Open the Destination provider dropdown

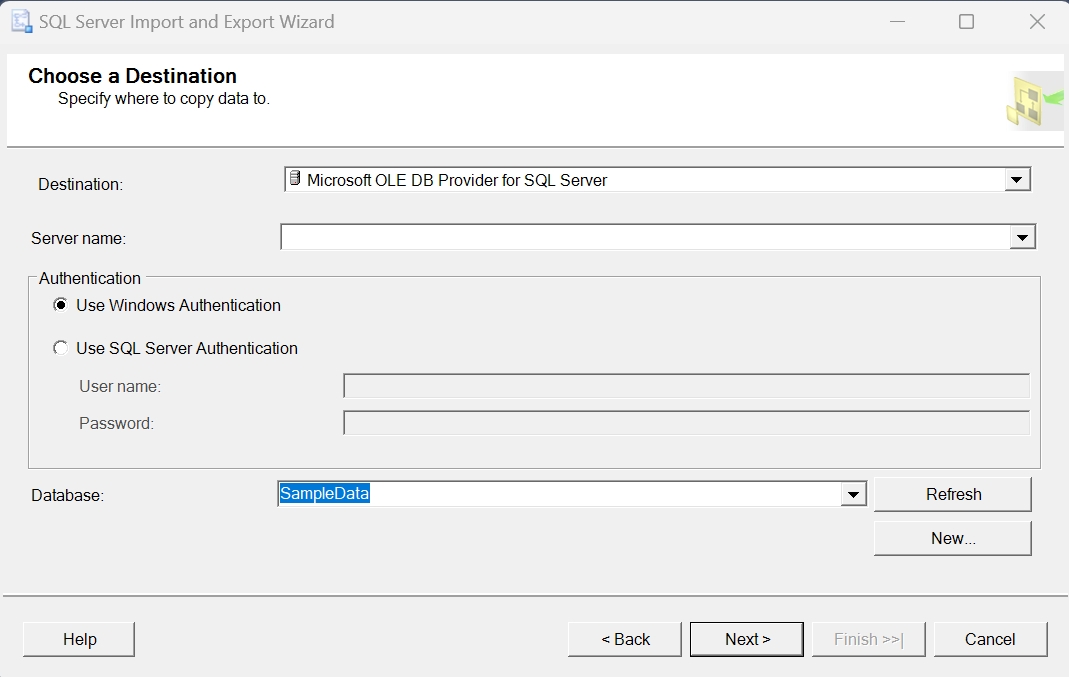1018,179
